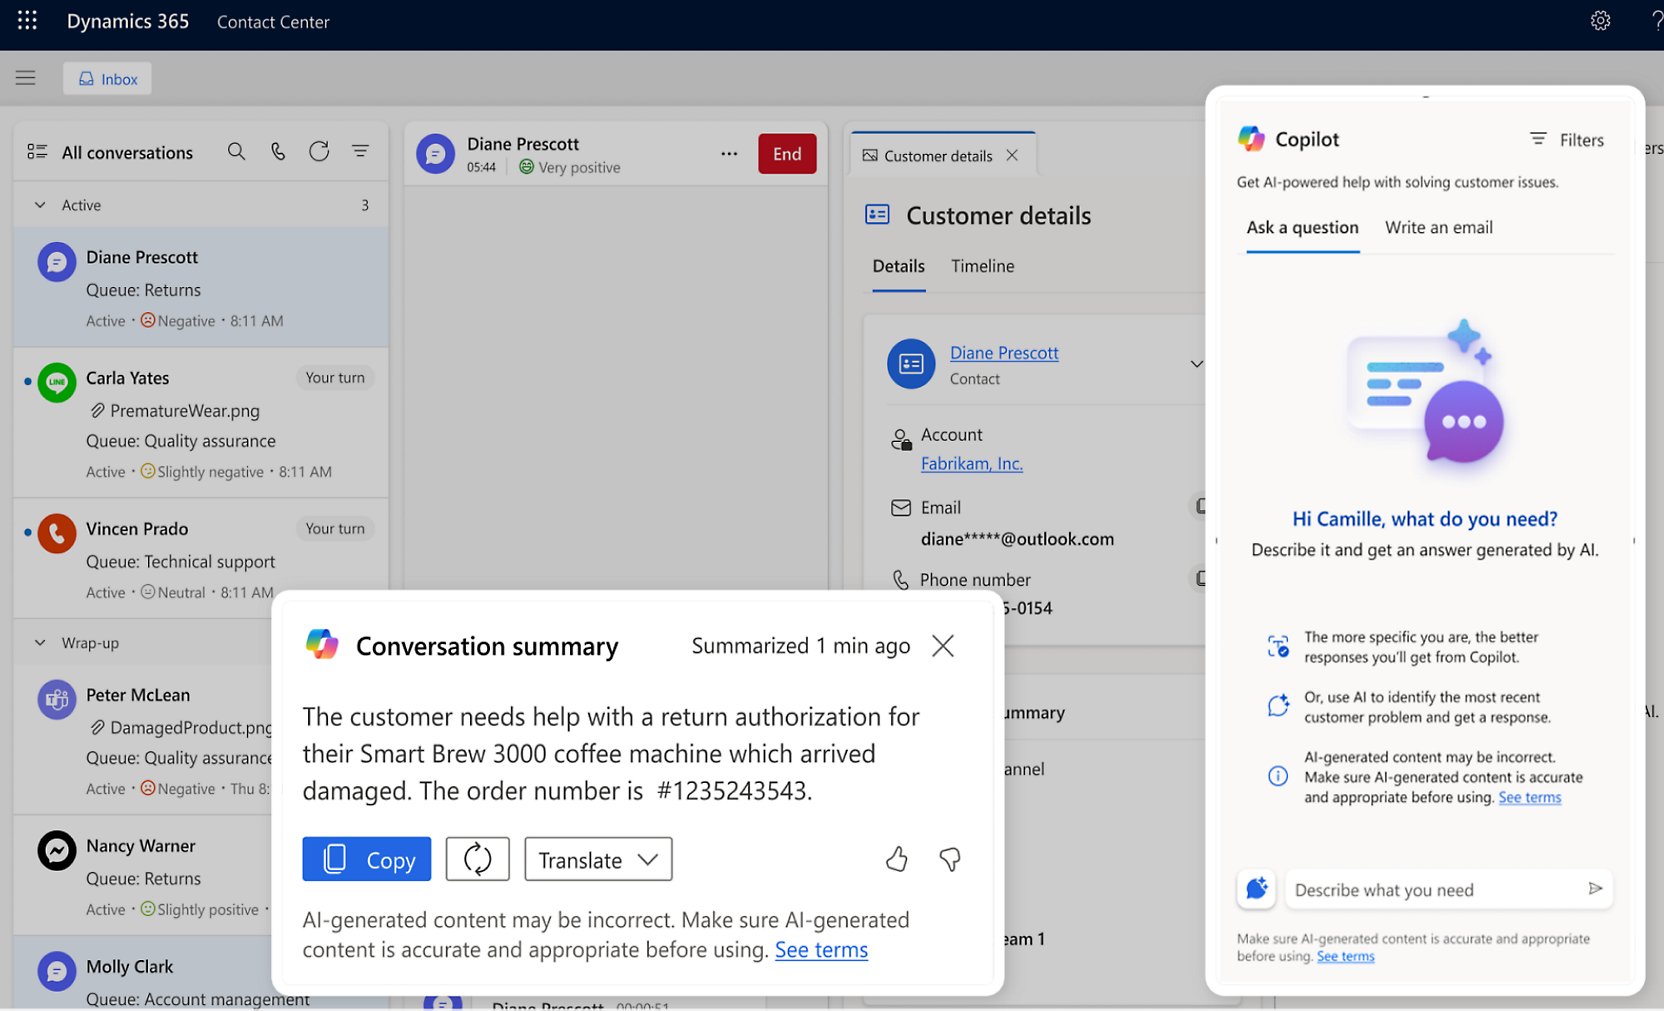This screenshot has width=1664, height=1011.
Task: Click Vincen Prado phone call avatar
Action: (x=57, y=533)
